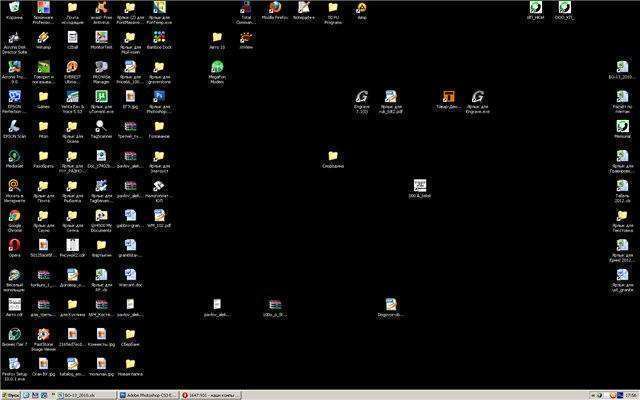Image resolution: width=640 pixels, height=400 pixels.
Task: Select the FastStone Image Viewer shortcut
Action: pos(43,340)
